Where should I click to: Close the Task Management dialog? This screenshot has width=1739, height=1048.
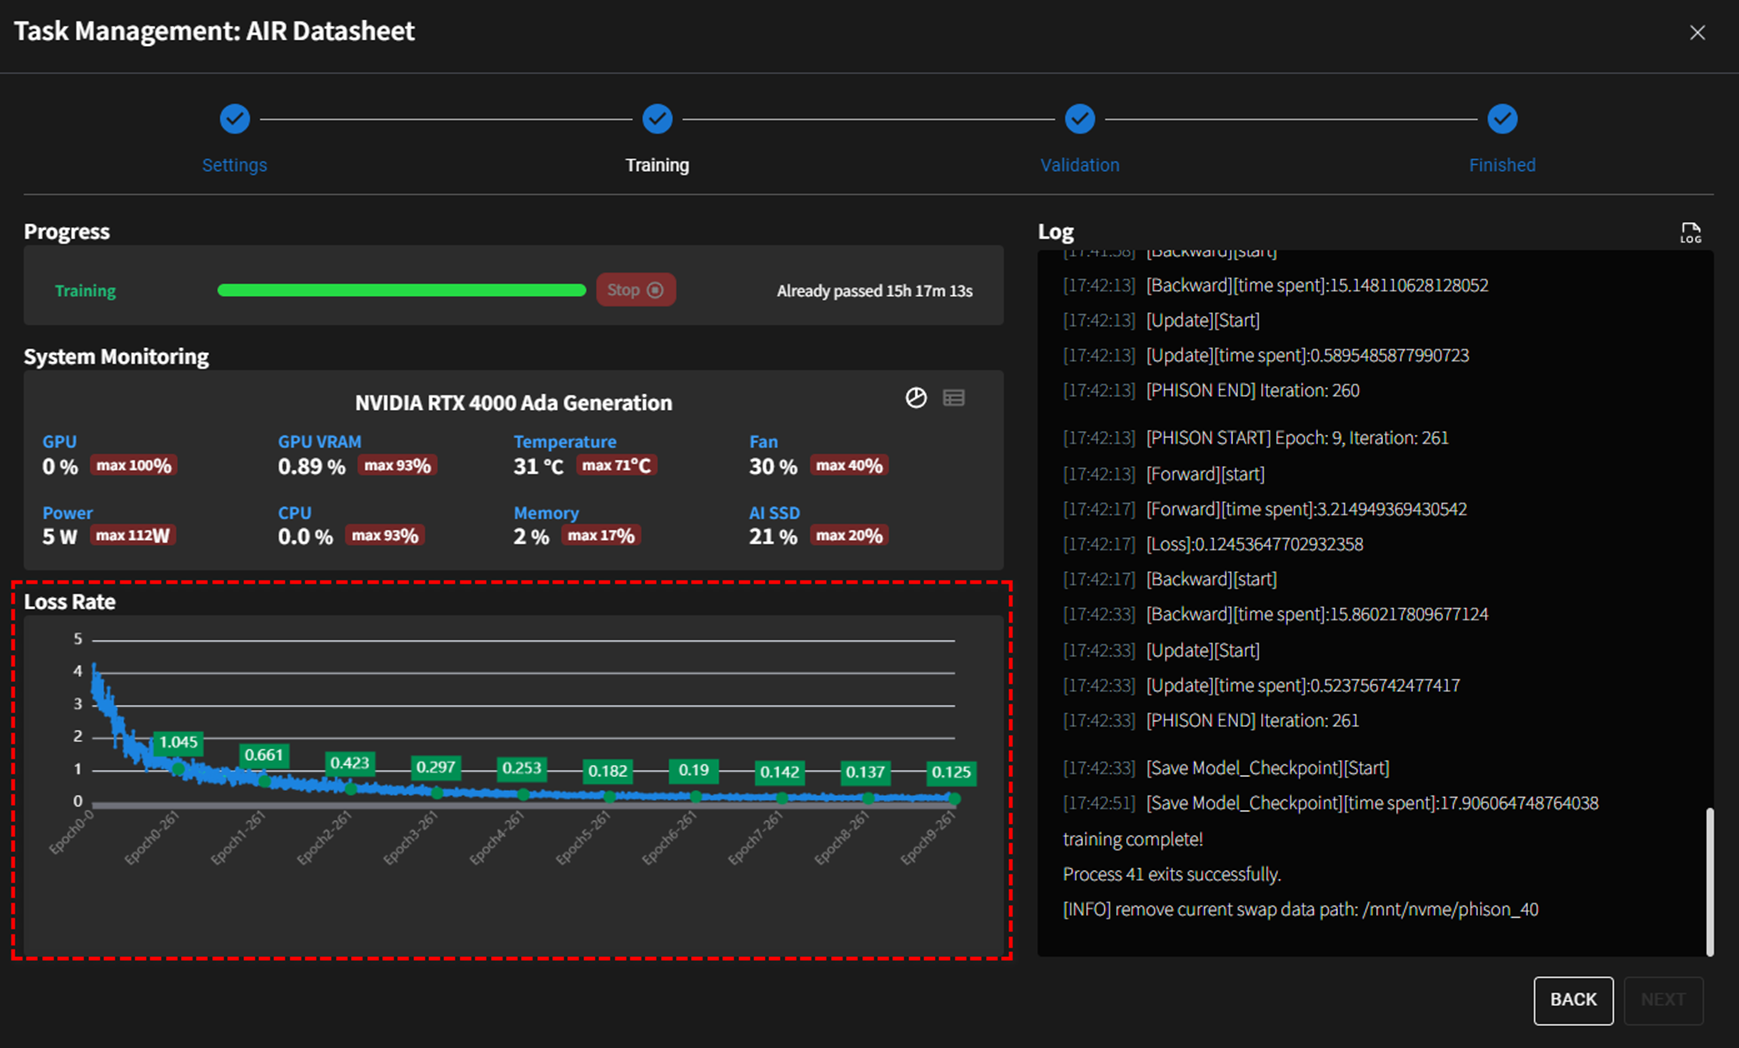click(1697, 33)
